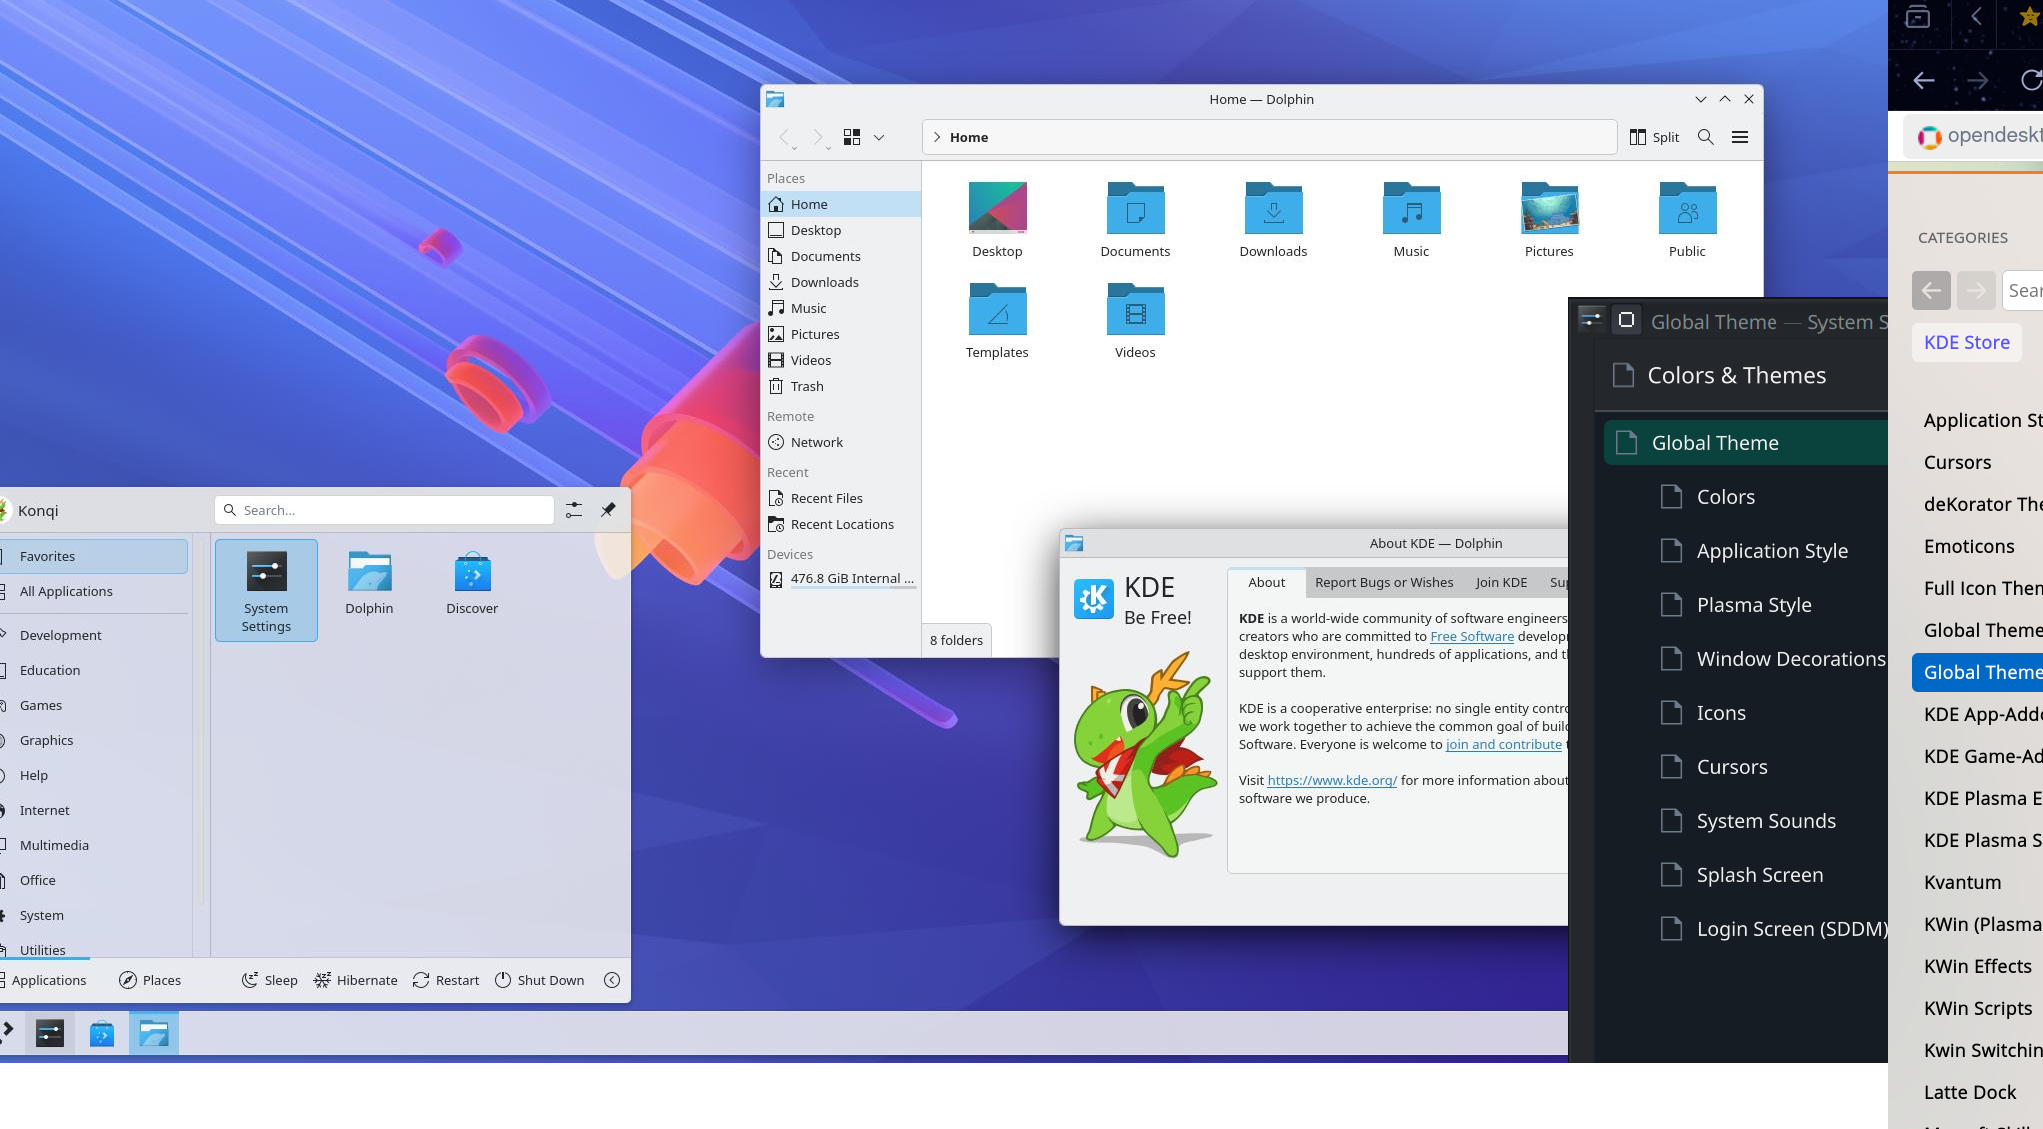Pin the application launcher open
Screen dimensions: 2043x1129
[x=608, y=510]
